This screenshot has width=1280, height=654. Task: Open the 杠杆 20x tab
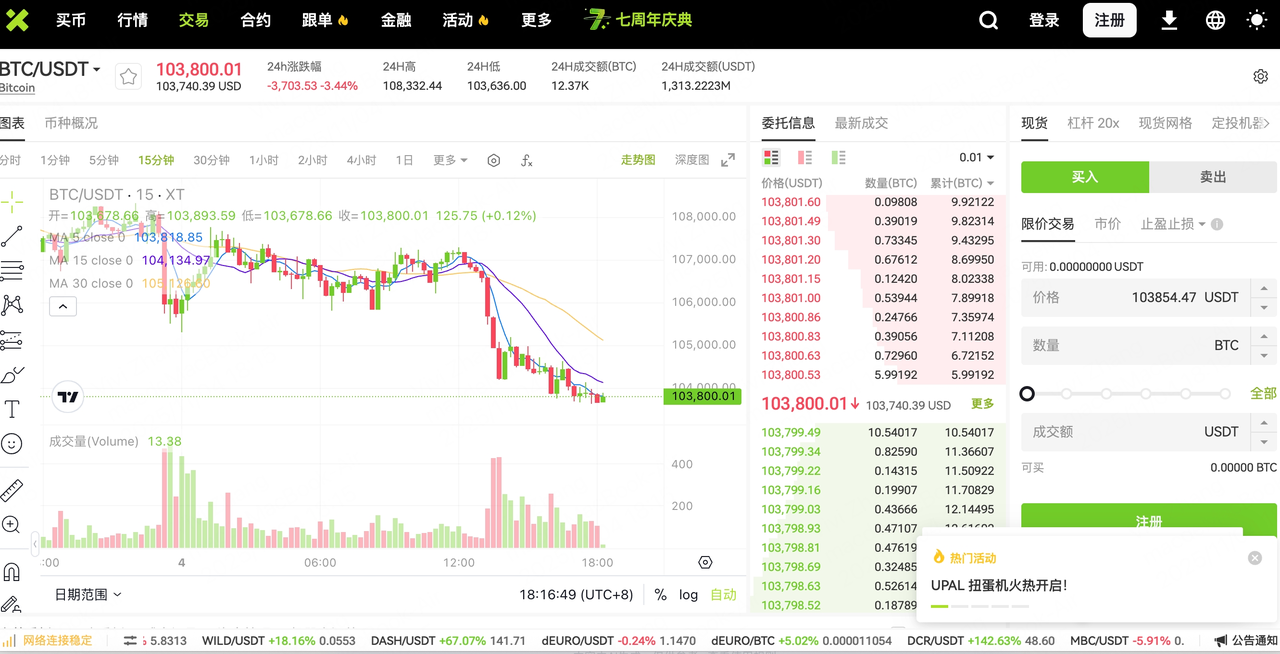coord(1093,123)
